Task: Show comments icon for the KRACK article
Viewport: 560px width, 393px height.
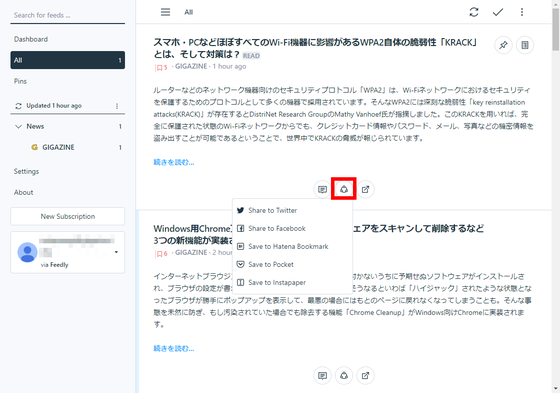Action: 322,189
